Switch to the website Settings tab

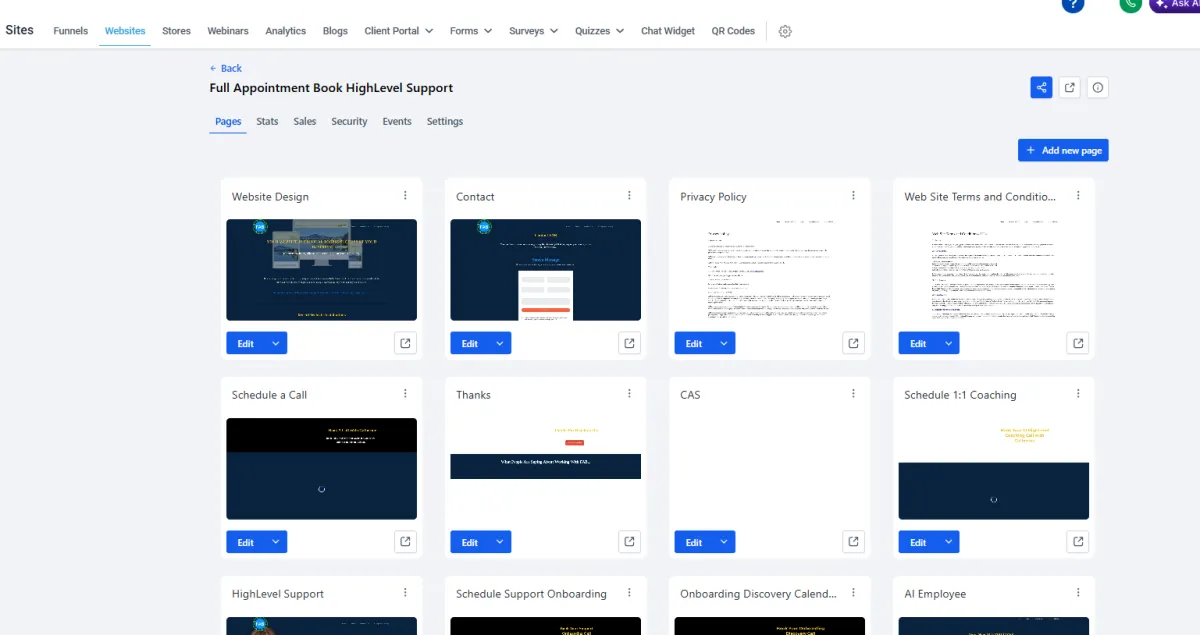[x=445, y=121]
